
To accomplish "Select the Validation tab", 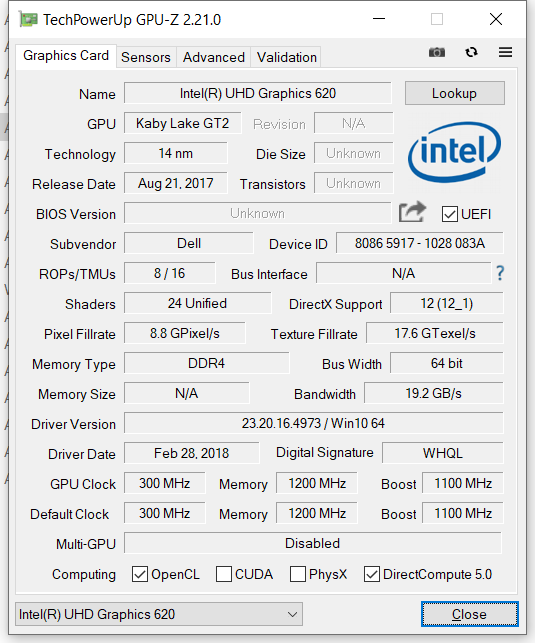I will [287, 57].
